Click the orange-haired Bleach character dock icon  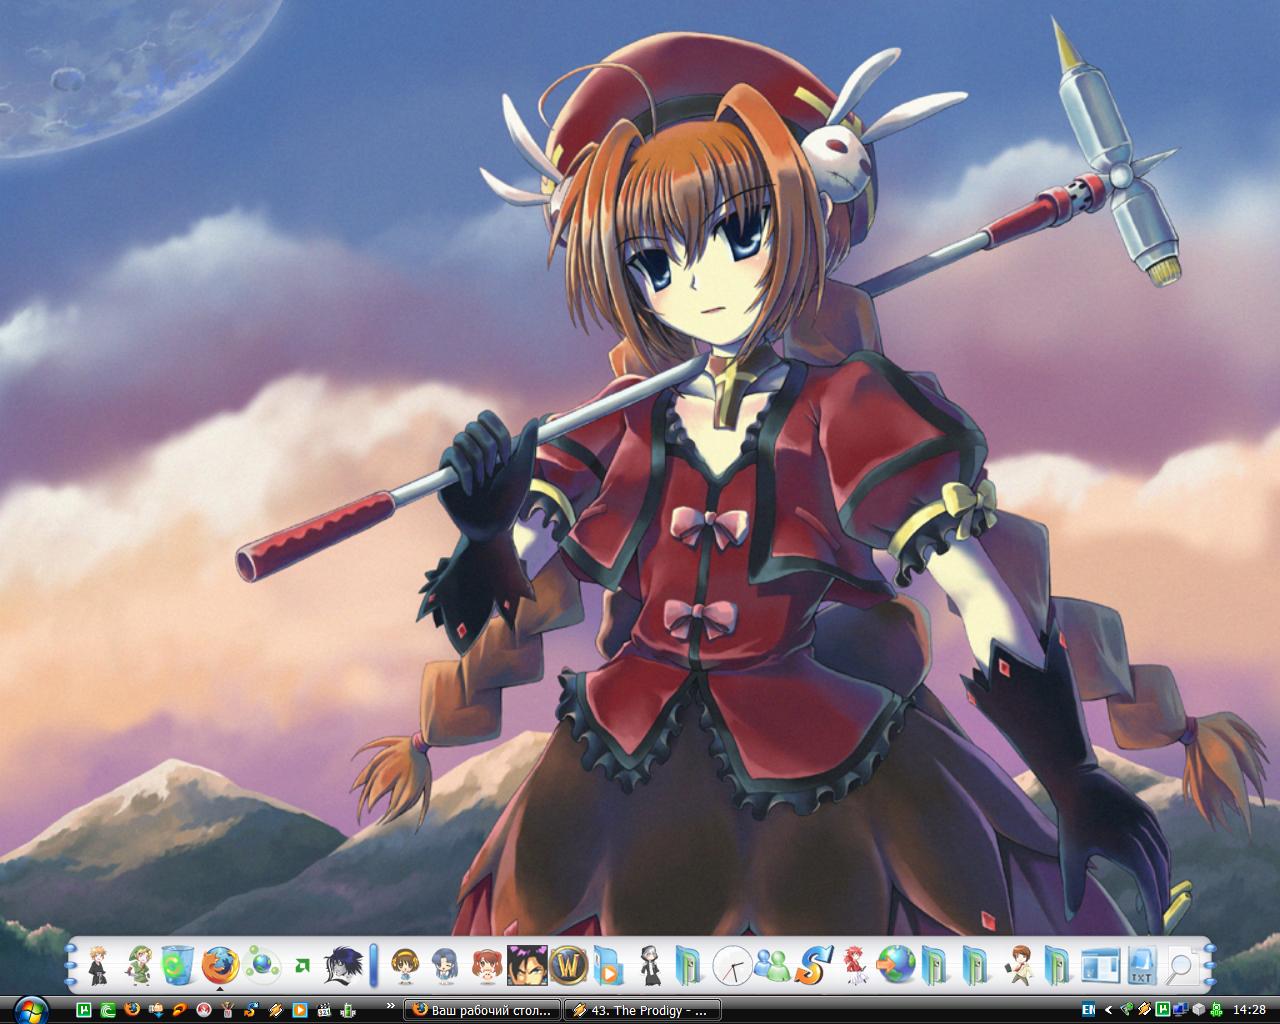(x=96, y=966)
